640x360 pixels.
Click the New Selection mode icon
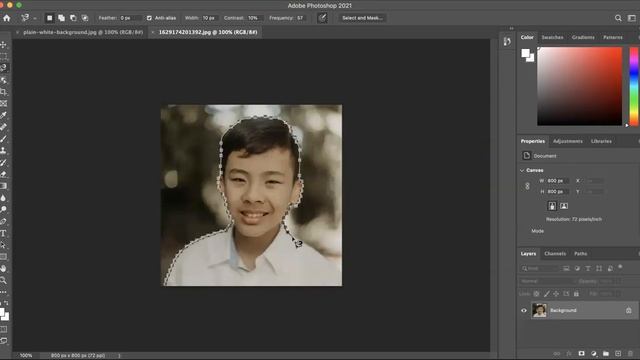[49, 18]
